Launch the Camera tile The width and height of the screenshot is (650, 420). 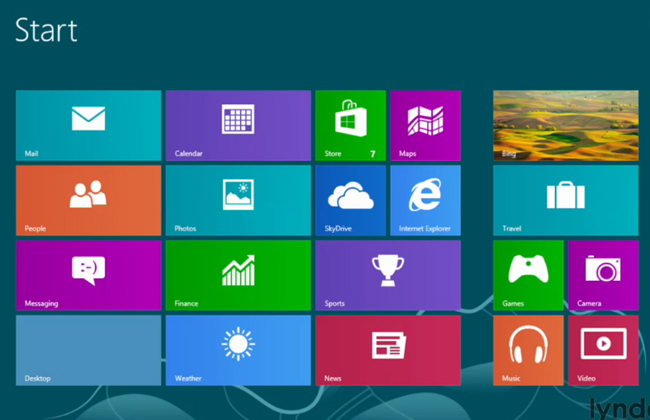pos(603,275)
